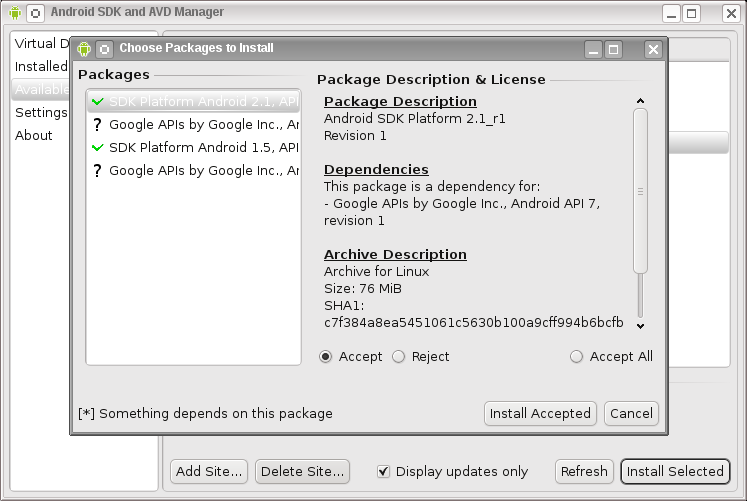
Task: Select SDK Platform Android 1.5 package row
Action: click(193, 148)
